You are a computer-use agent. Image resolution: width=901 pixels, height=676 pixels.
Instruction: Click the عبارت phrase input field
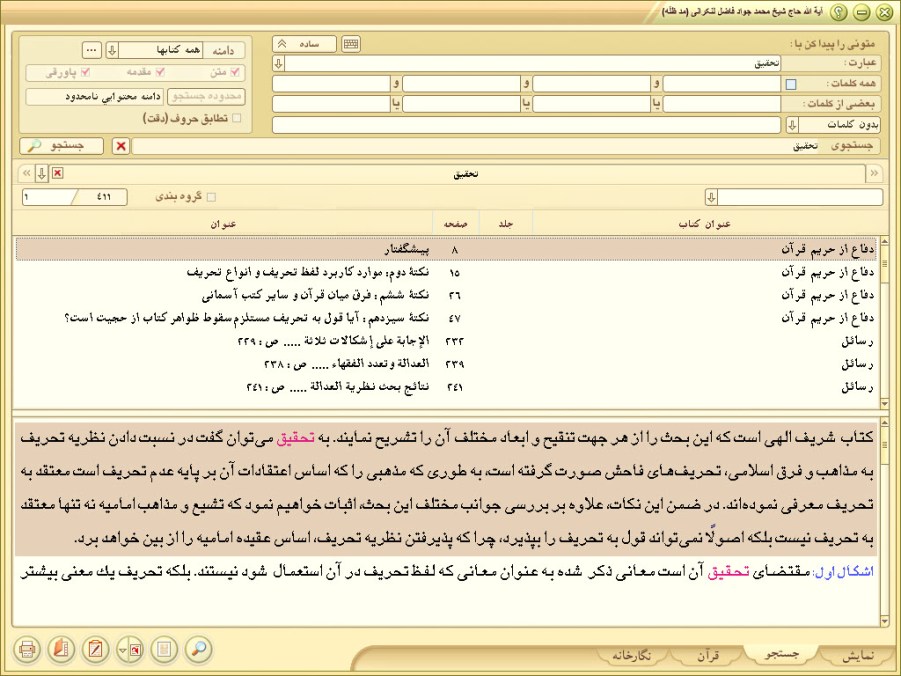(530, 64)
